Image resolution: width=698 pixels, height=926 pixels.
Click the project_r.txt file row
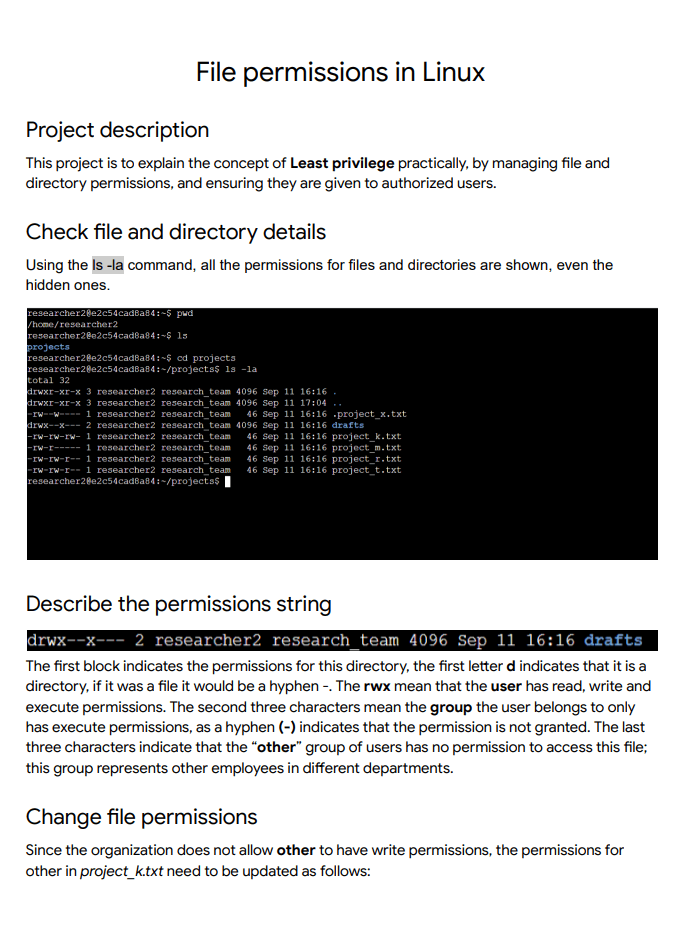[x=214, y=459]
